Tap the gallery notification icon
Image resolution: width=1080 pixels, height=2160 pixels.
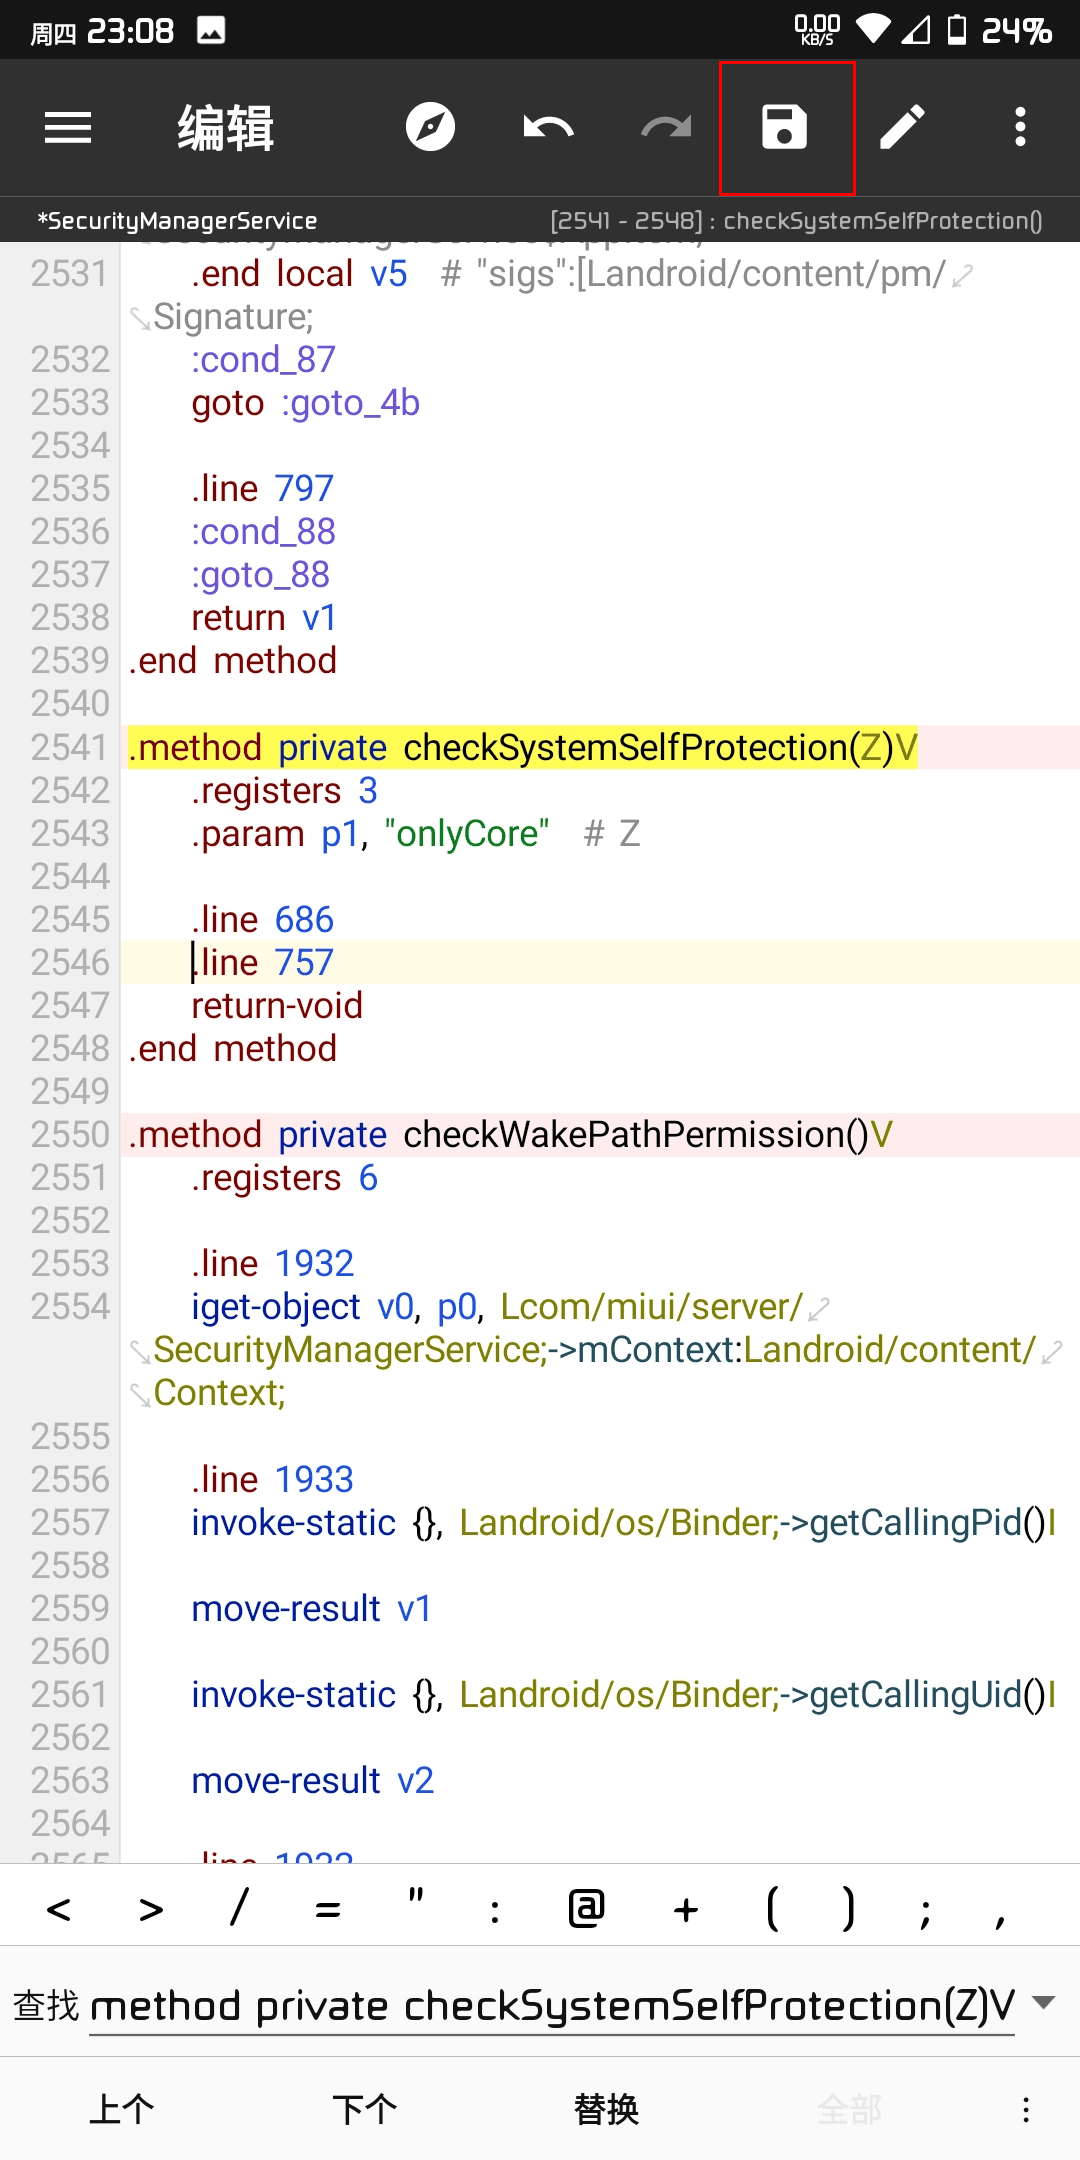[x=211, y=31]
